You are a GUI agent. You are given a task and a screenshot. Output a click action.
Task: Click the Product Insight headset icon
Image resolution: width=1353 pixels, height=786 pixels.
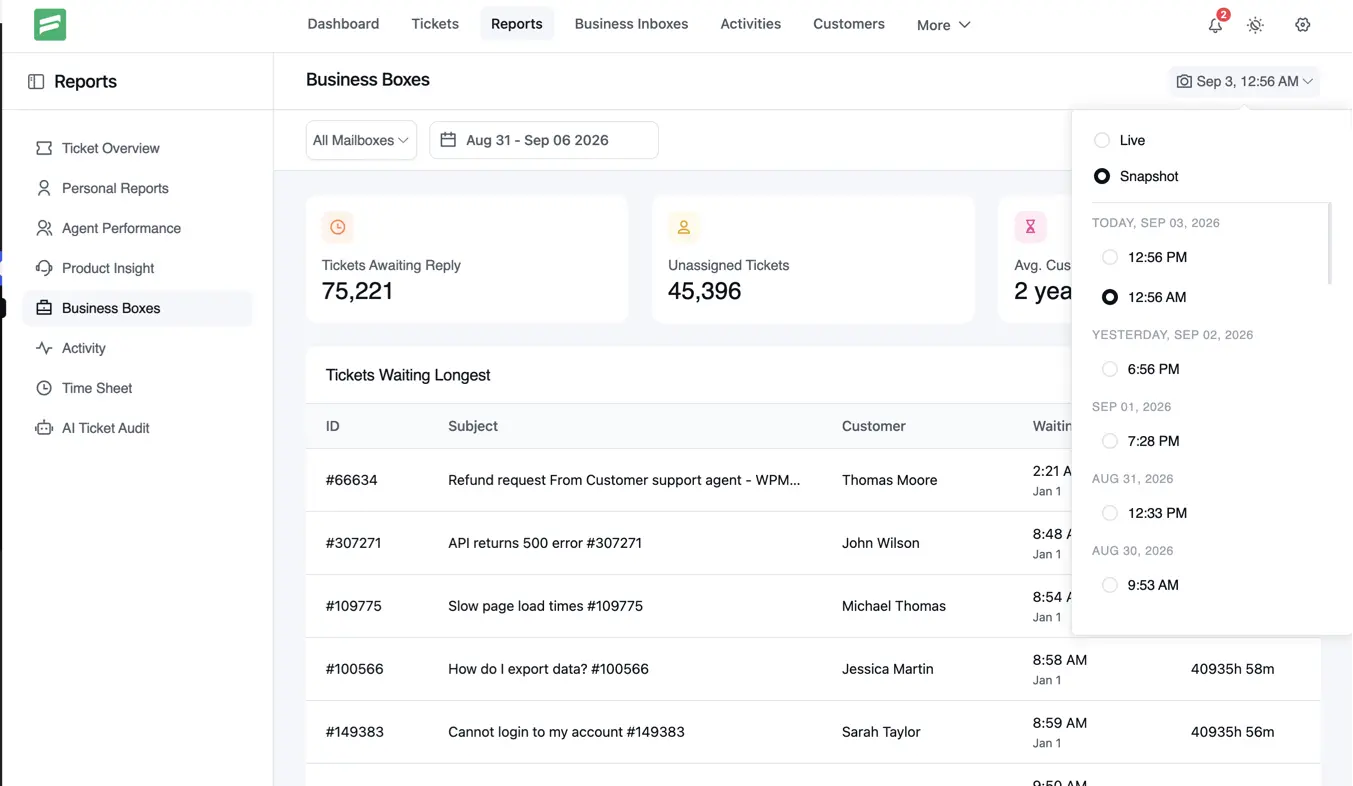click(44, 268)
